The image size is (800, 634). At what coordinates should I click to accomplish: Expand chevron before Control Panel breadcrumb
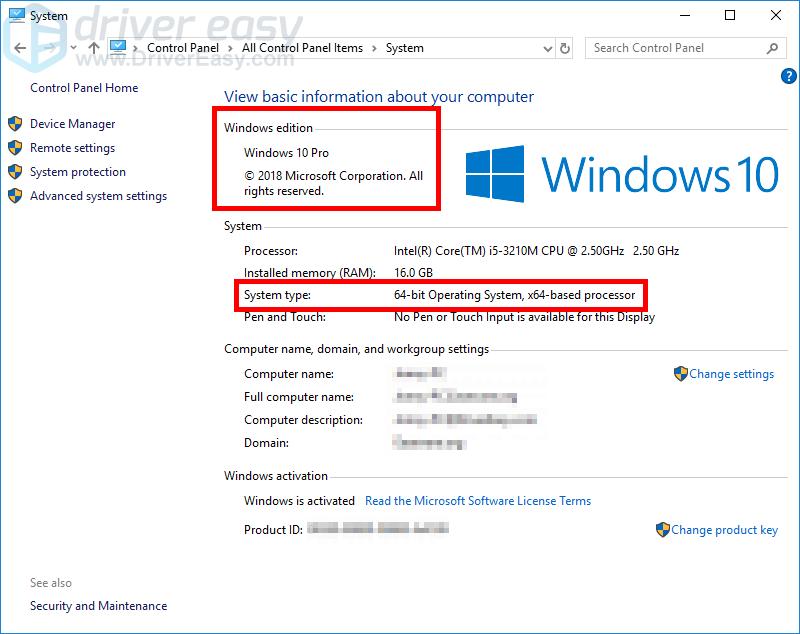click(x=135, y=48)
